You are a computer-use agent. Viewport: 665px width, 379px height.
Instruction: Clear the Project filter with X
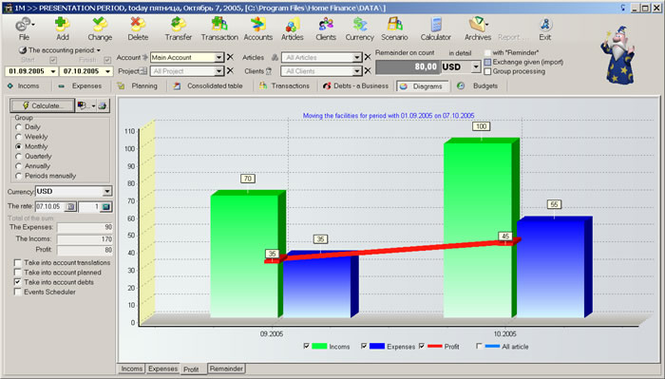(230, 71)
